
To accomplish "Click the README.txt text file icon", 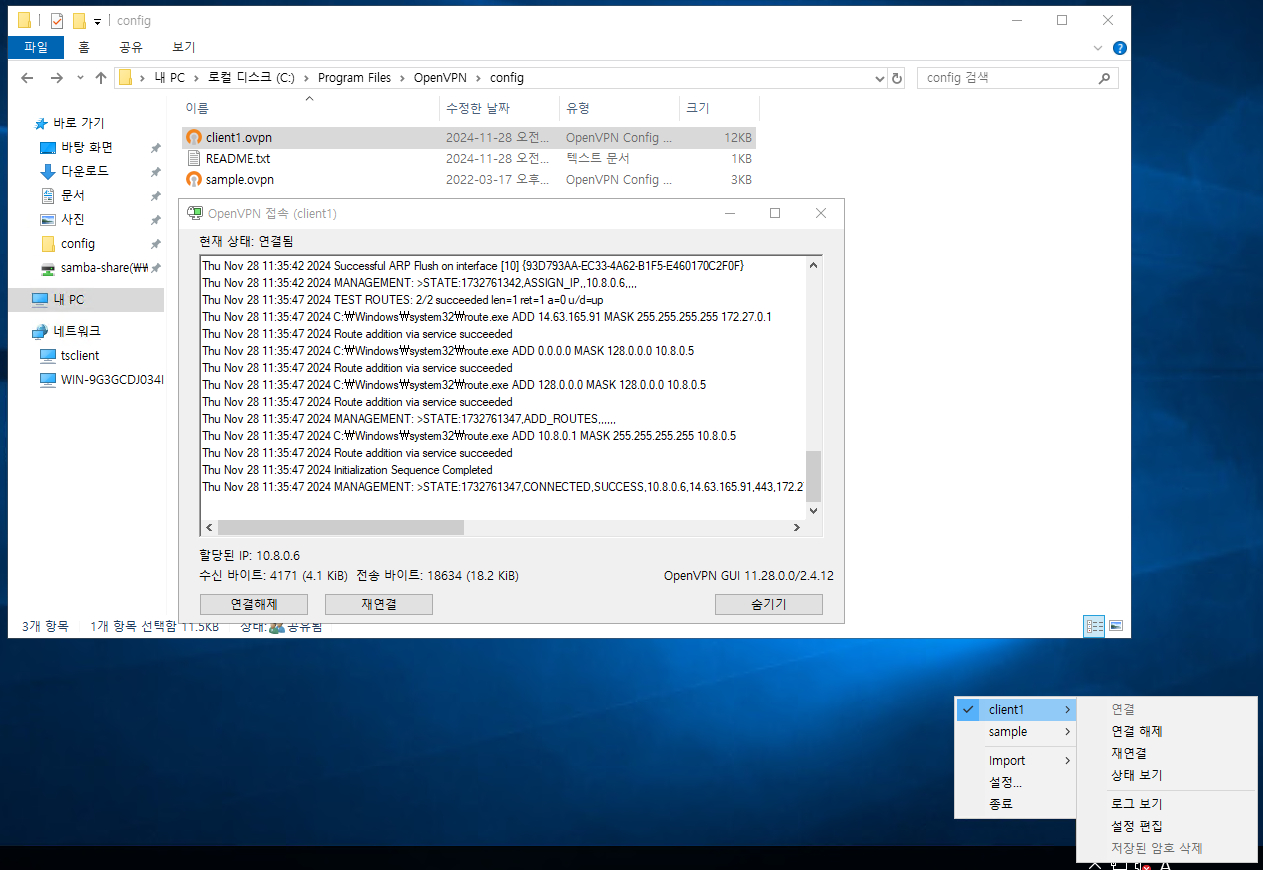I will (x=194, y=159).
